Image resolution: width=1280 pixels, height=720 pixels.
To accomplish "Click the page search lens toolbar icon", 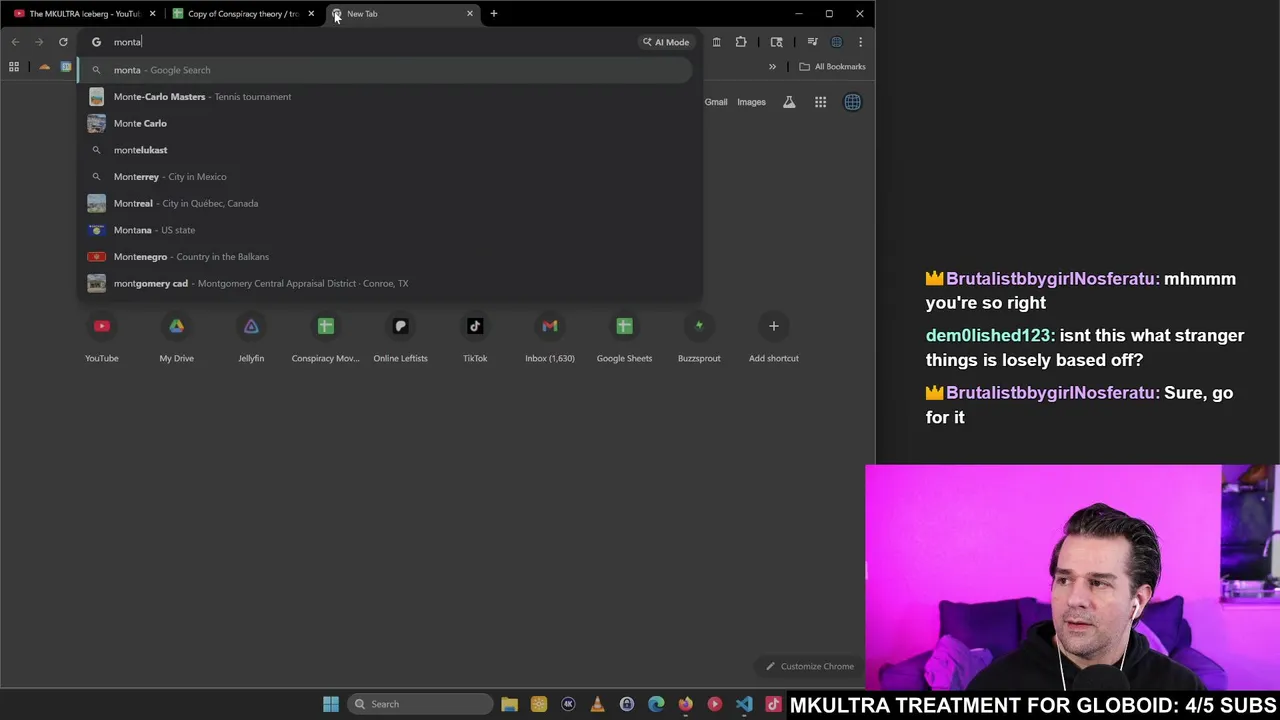I will (776, 42).
